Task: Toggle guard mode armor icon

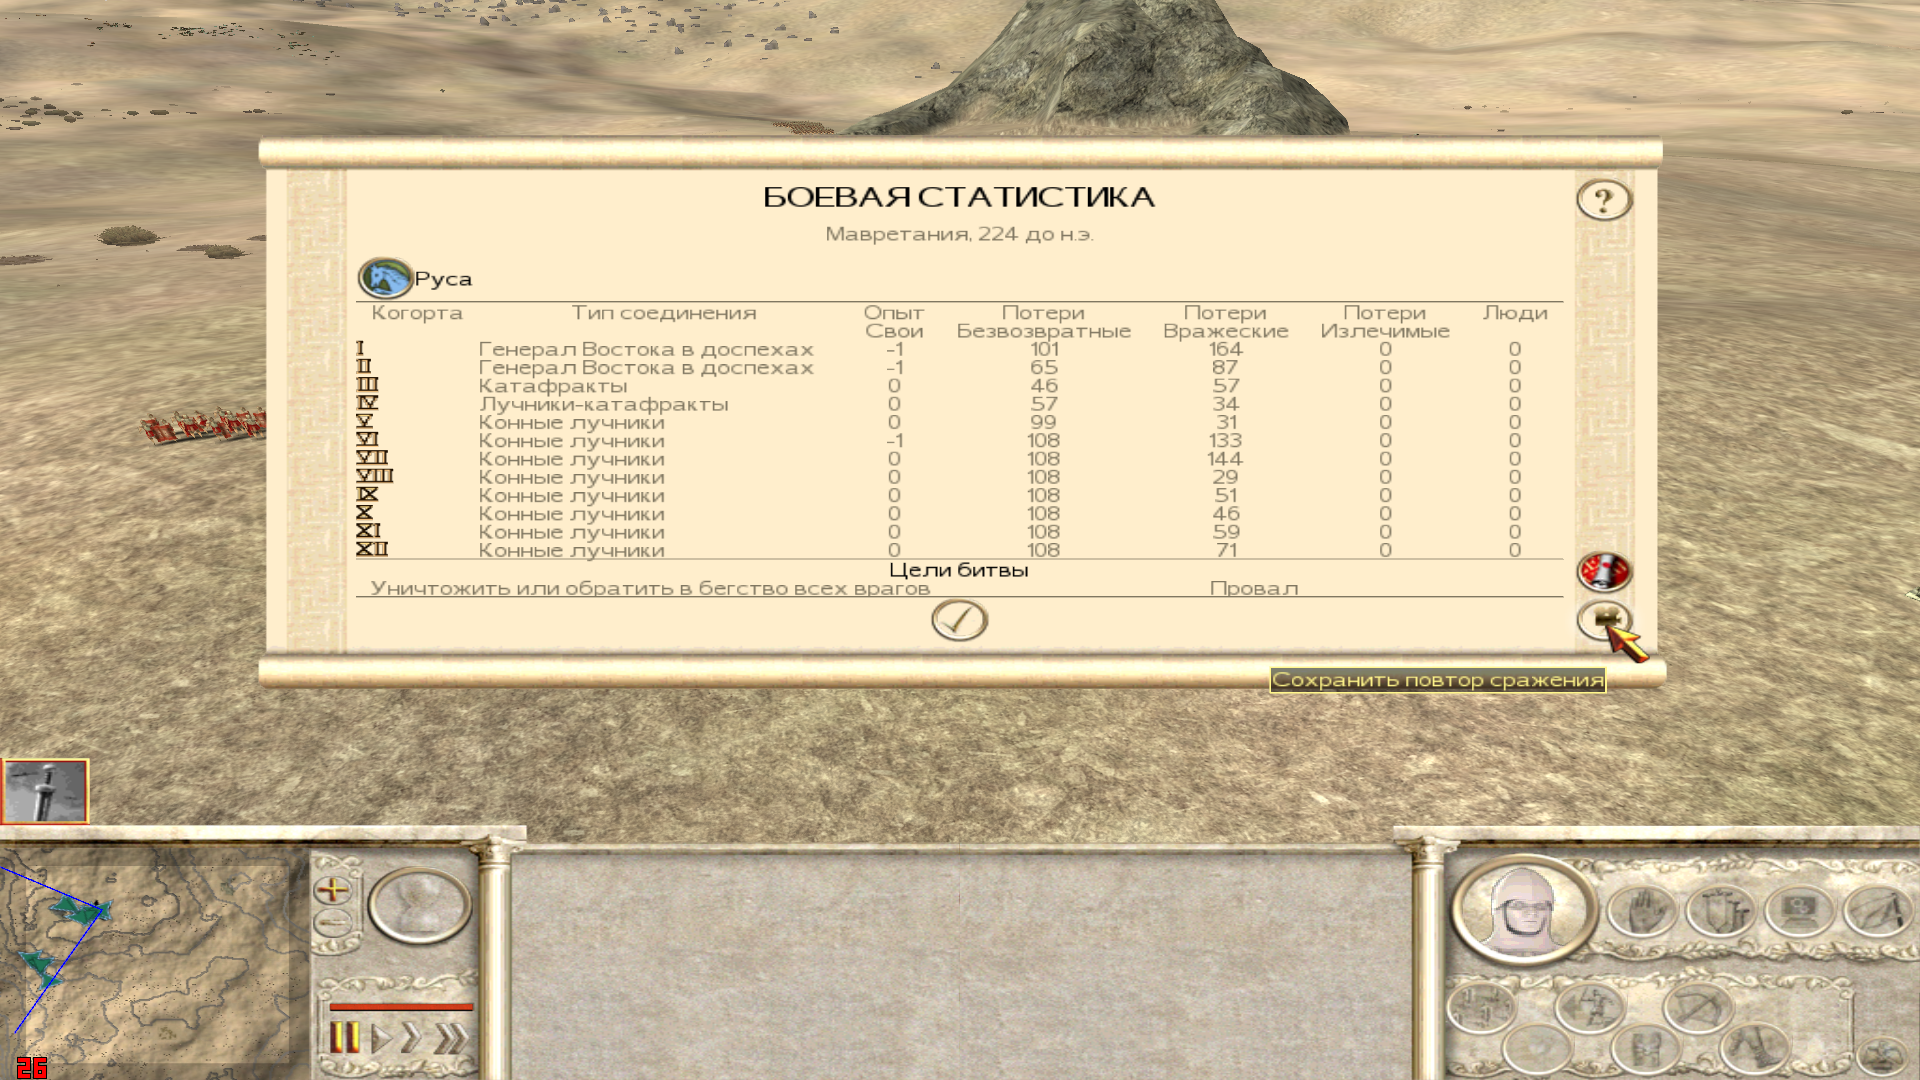Action: [1646, 1050]
